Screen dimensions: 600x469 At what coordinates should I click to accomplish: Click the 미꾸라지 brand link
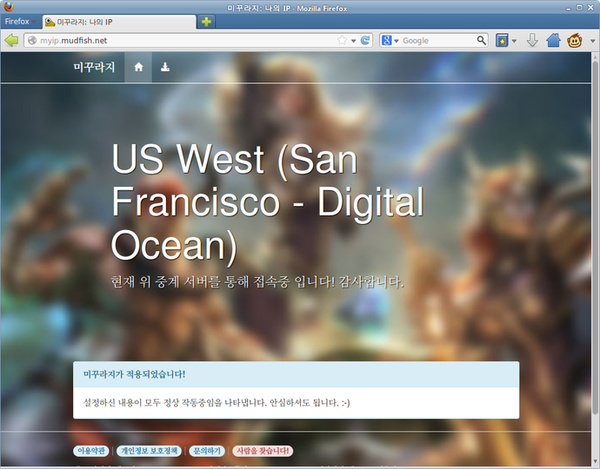94,67
